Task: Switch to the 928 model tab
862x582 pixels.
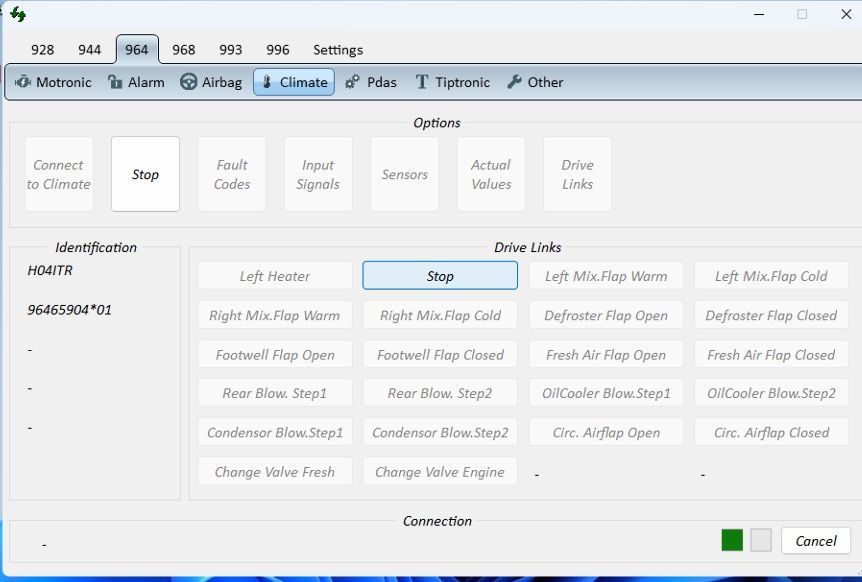Action: 43,50
